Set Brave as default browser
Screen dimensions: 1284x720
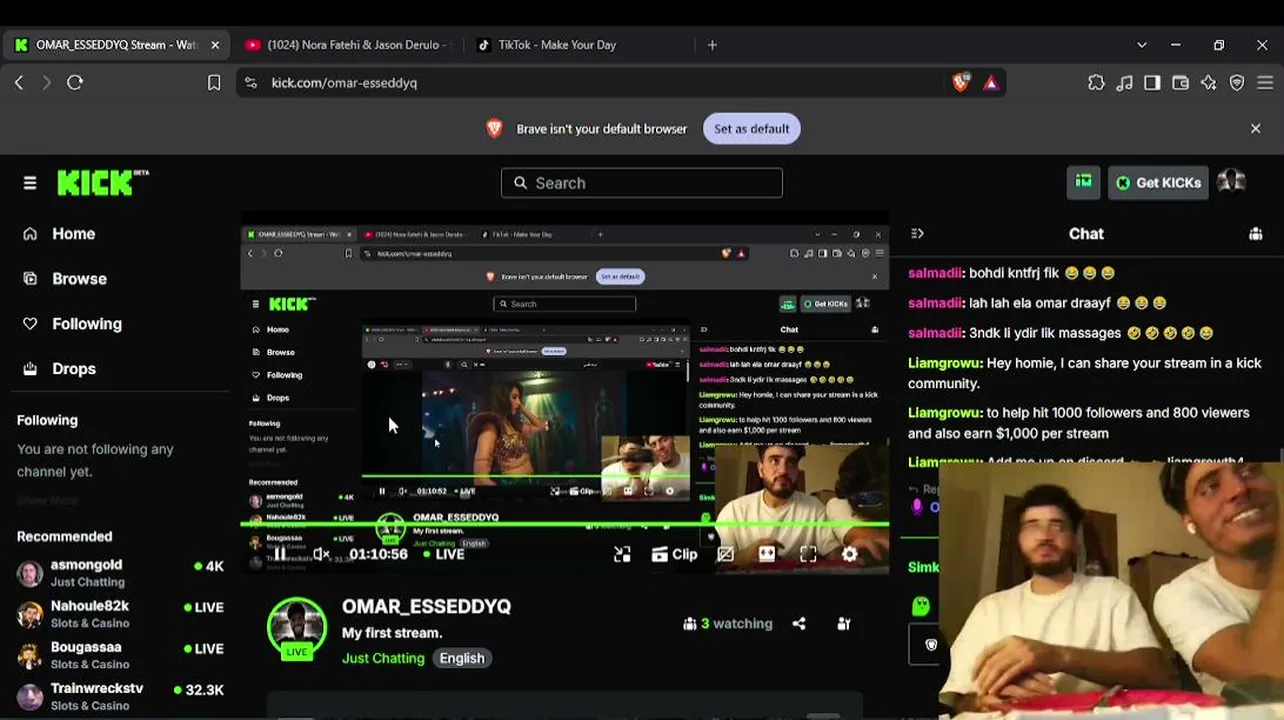click(x=751, y=129)
